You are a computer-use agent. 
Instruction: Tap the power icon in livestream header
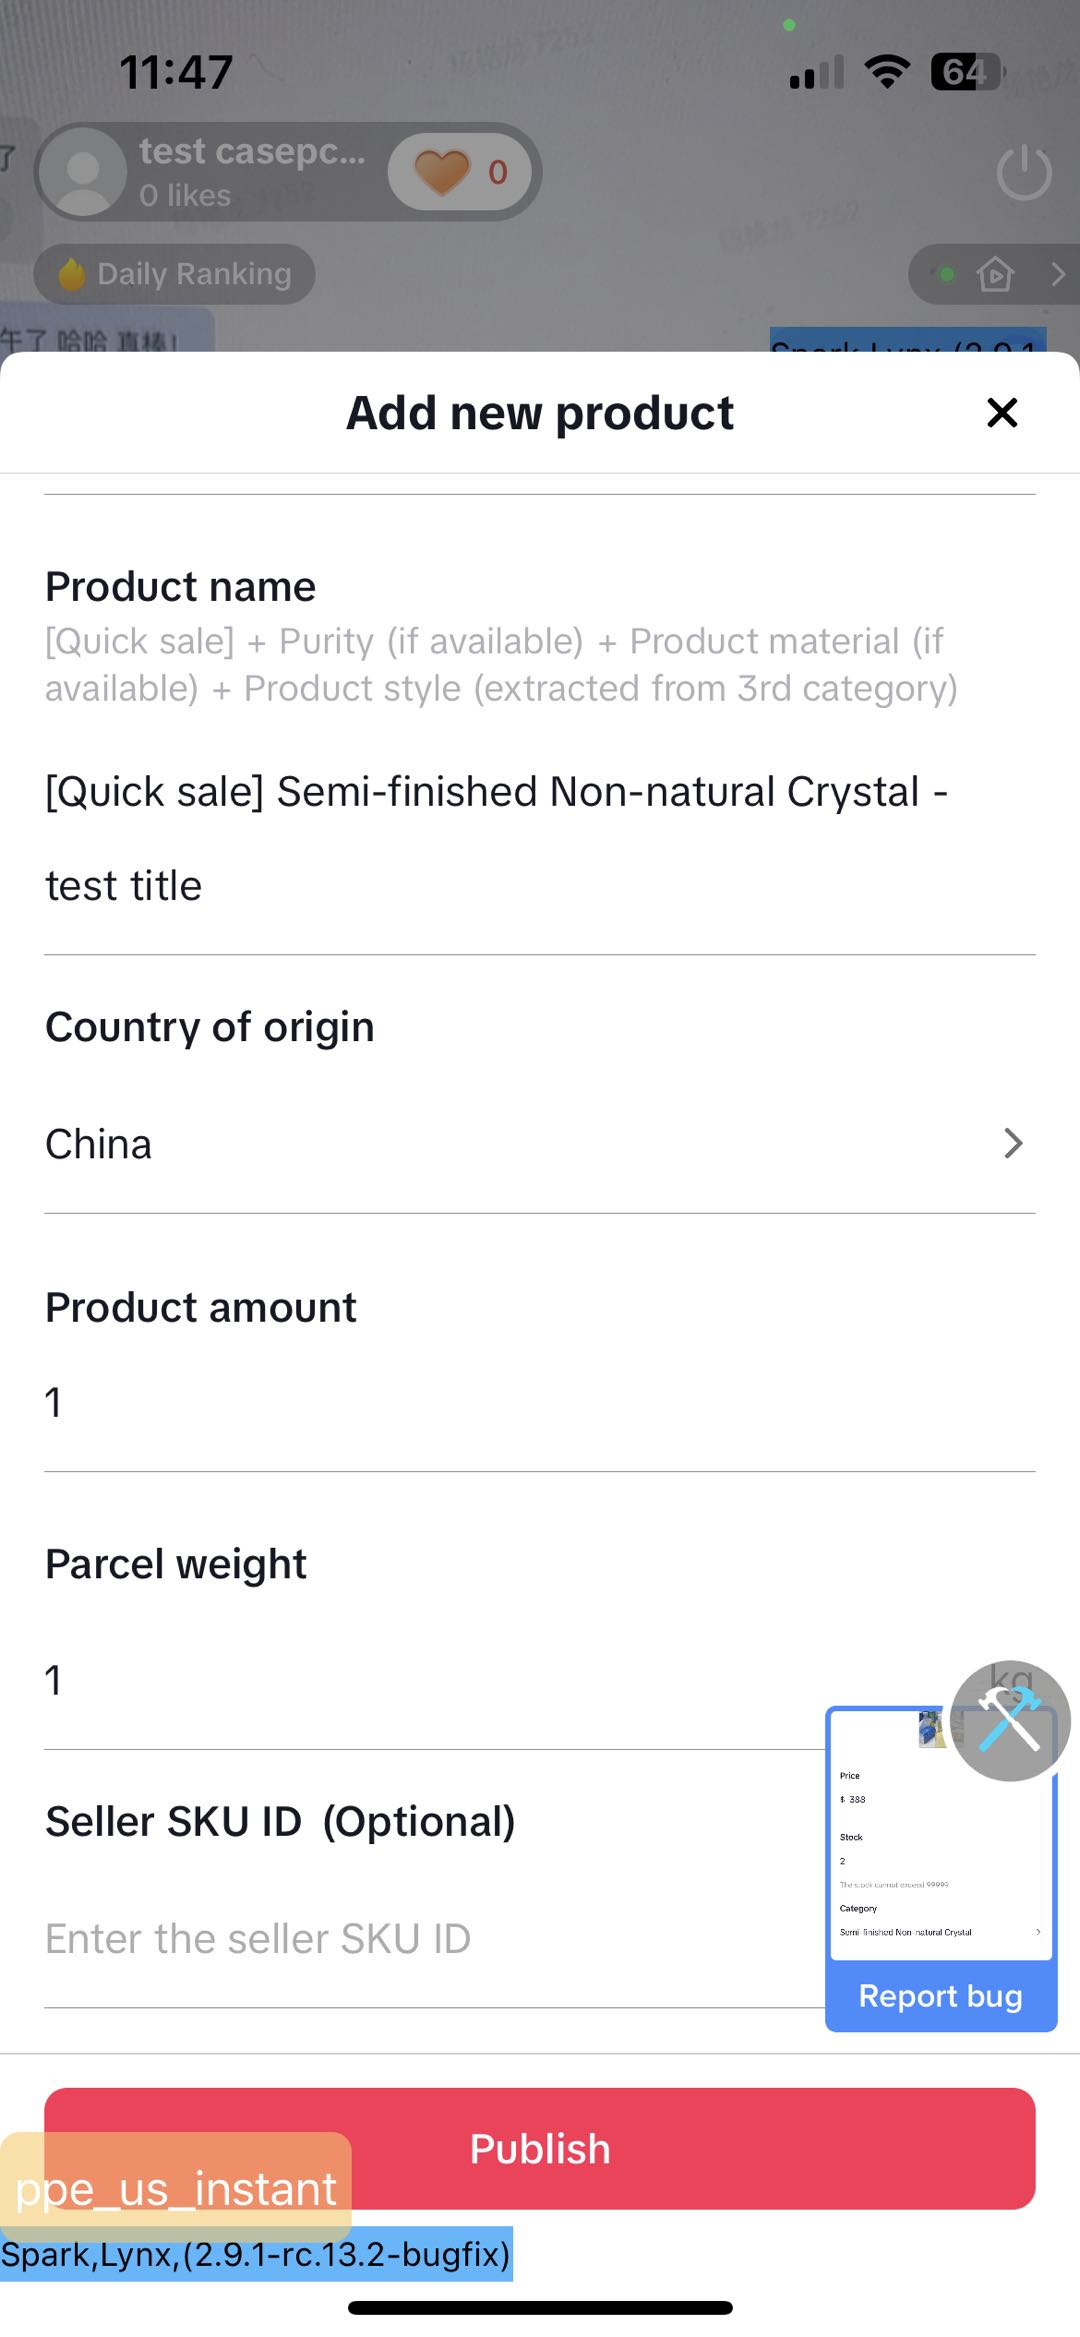[x=1024, y=173]
